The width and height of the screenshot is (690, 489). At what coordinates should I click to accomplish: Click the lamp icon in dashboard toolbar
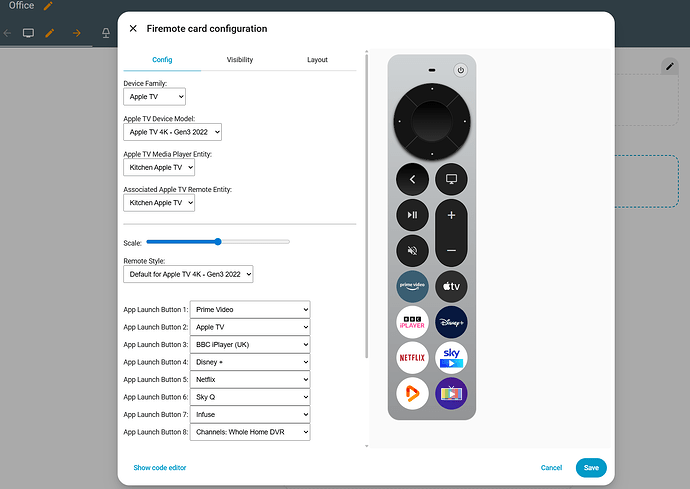[106, 33]
